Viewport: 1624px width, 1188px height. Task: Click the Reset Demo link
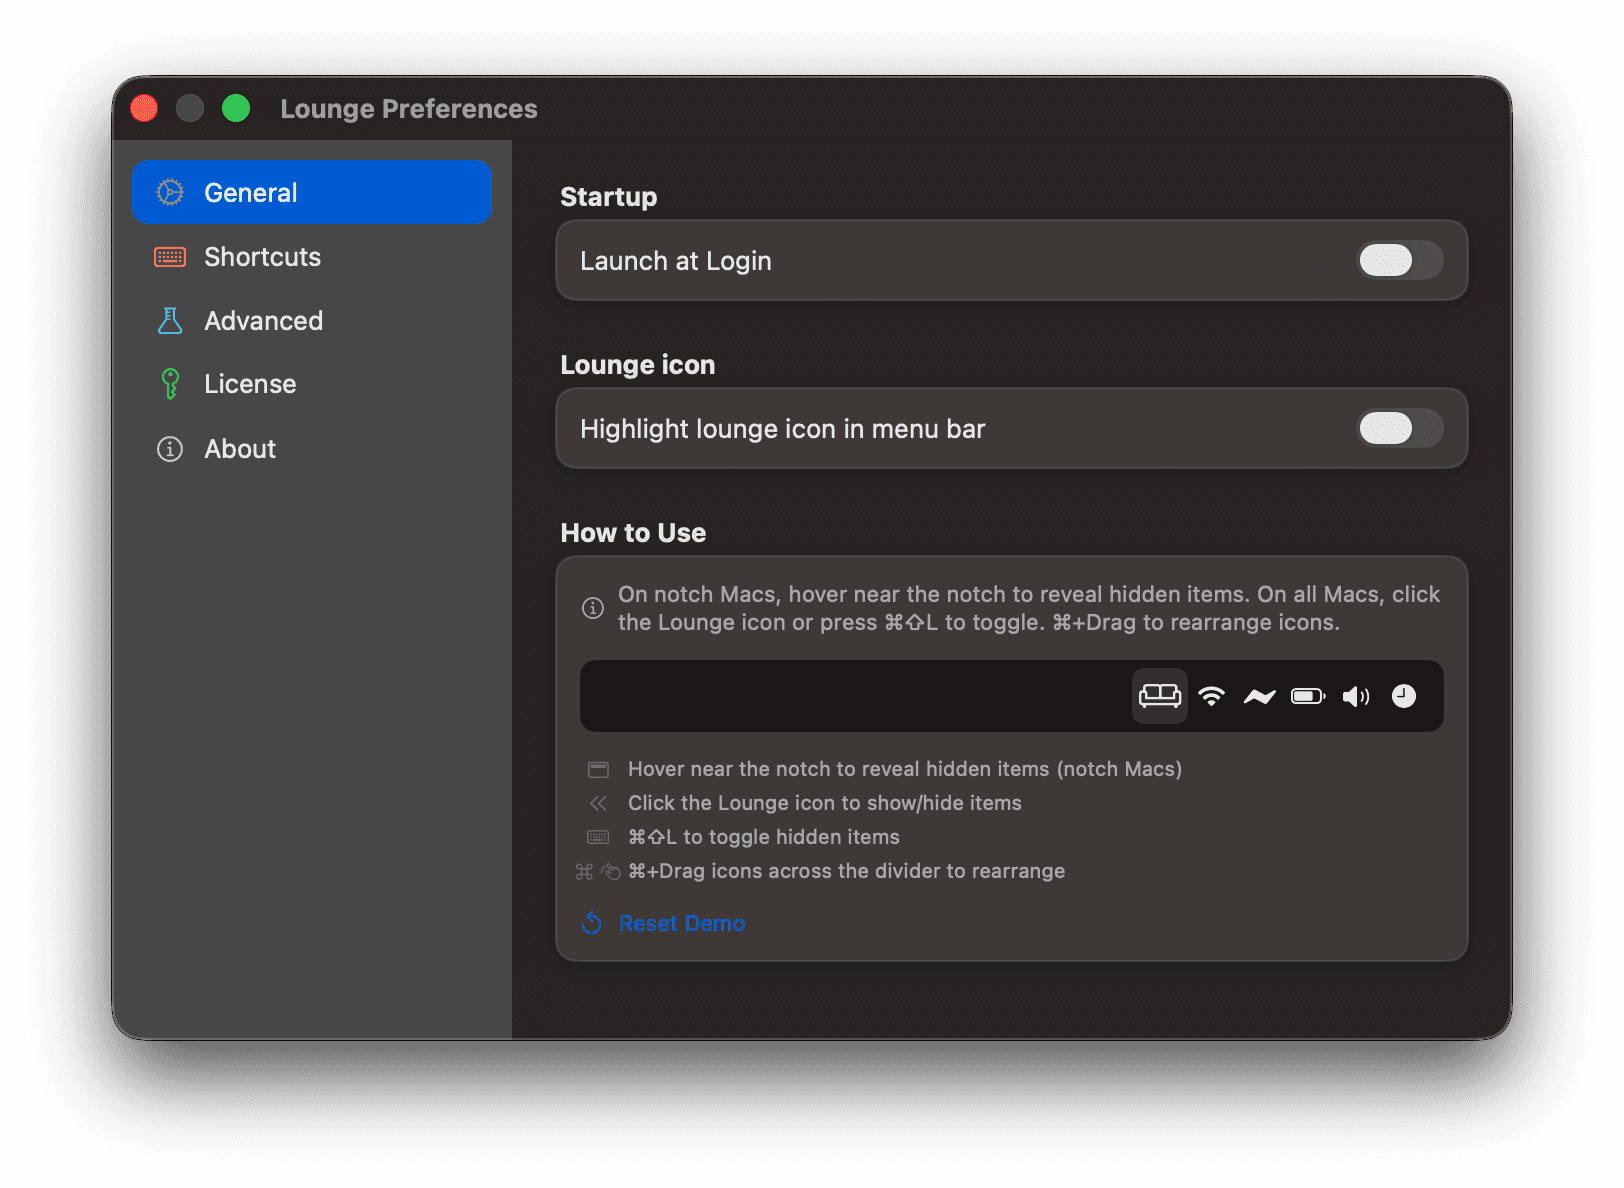pyautogui.click(x=681, y=923)
